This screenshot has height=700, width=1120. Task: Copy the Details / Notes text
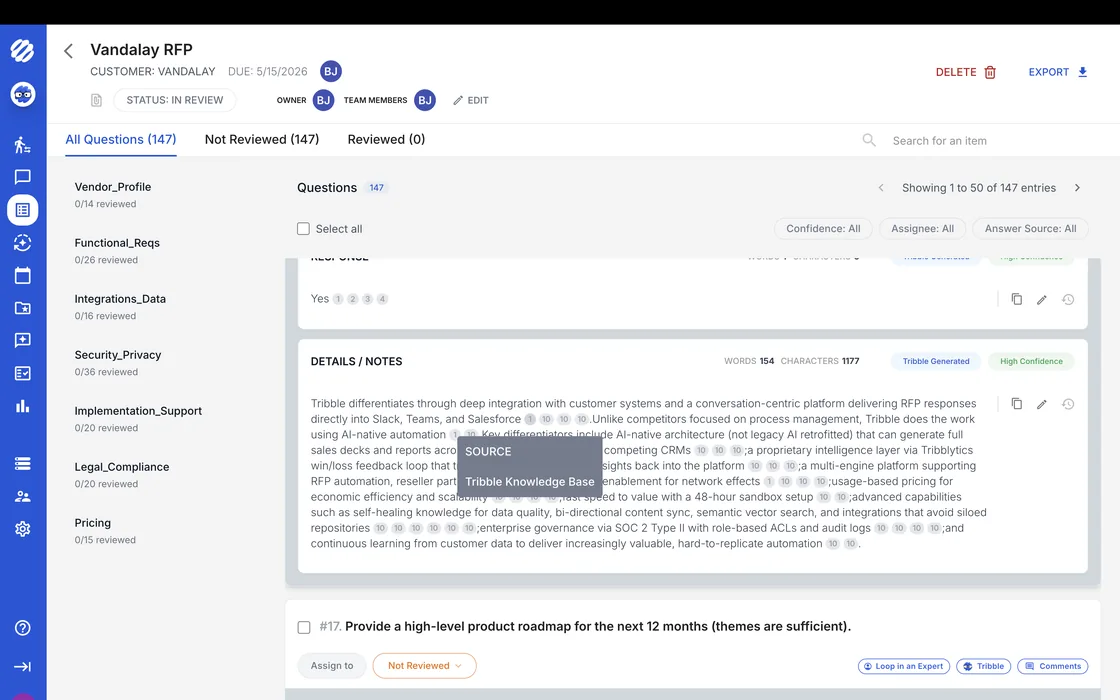coord(1016,404)
